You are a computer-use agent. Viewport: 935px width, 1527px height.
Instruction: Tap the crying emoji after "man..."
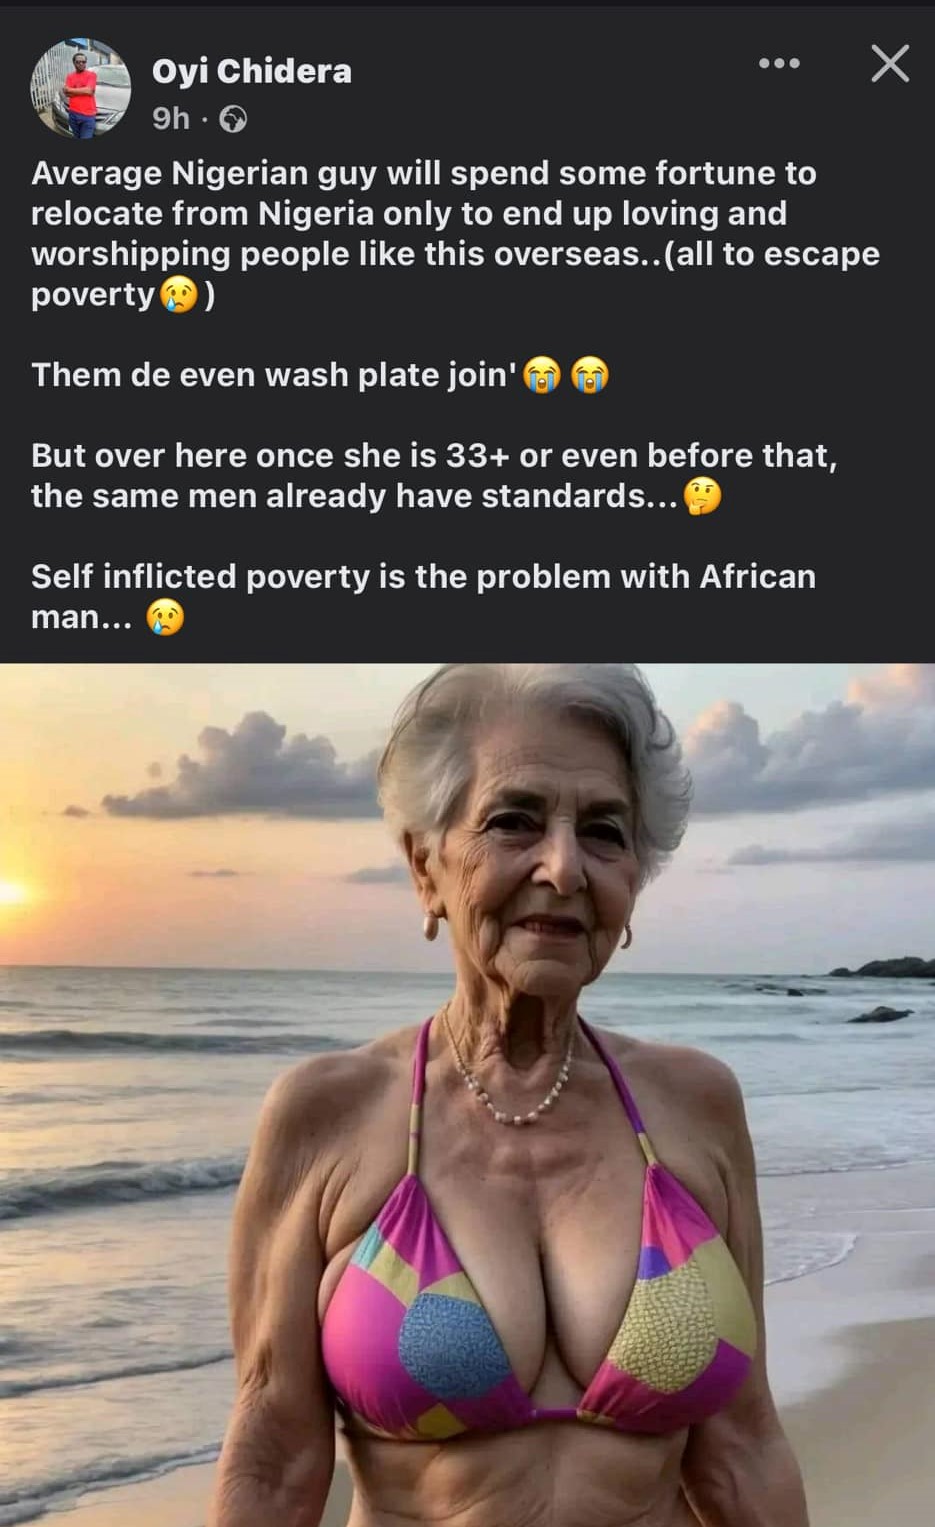(x=166, y=617)
